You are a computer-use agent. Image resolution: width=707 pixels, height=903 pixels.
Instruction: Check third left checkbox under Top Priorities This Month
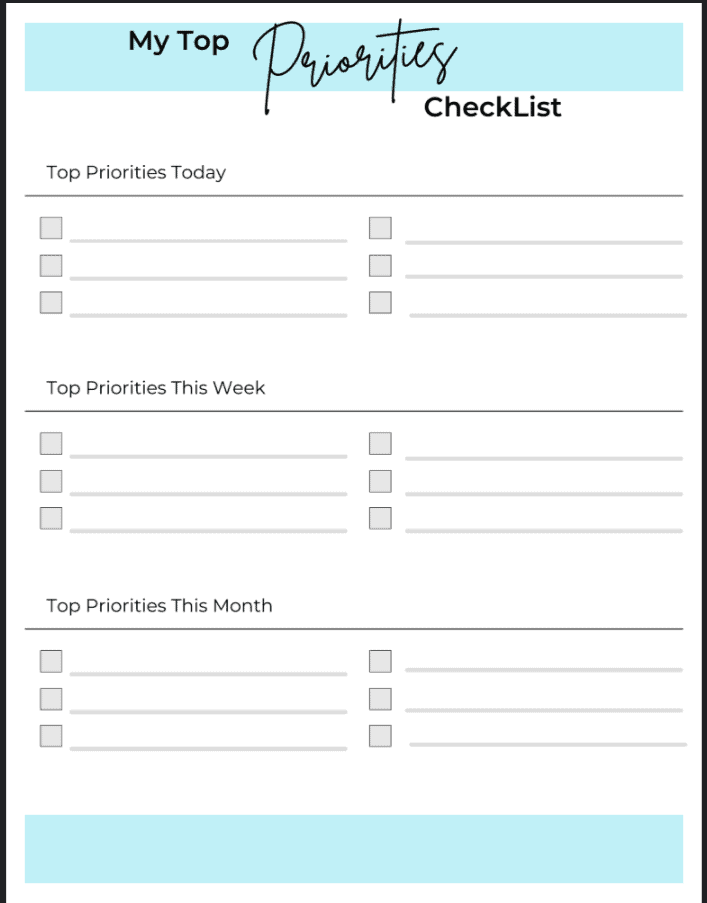(x=51, y=737)
